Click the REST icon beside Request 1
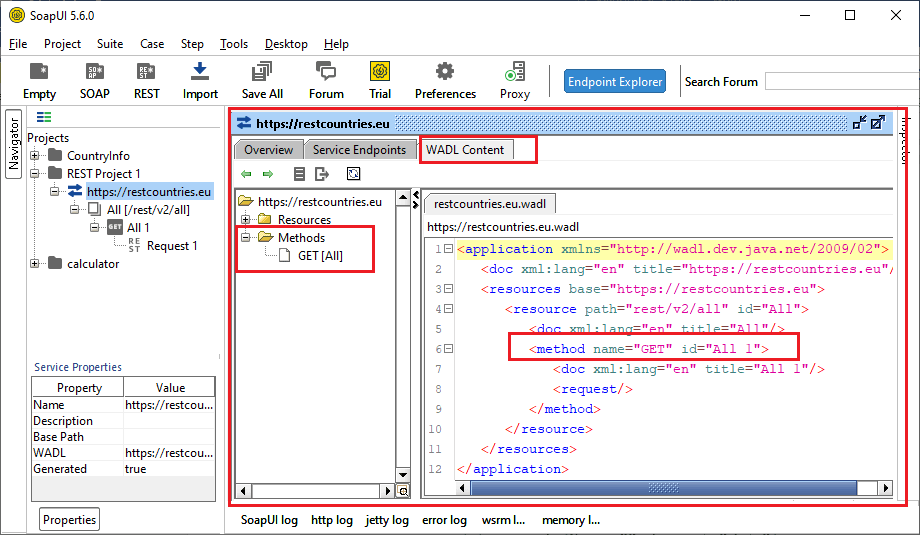This screenshot has width=920, height=536. (x=134, y=245)
